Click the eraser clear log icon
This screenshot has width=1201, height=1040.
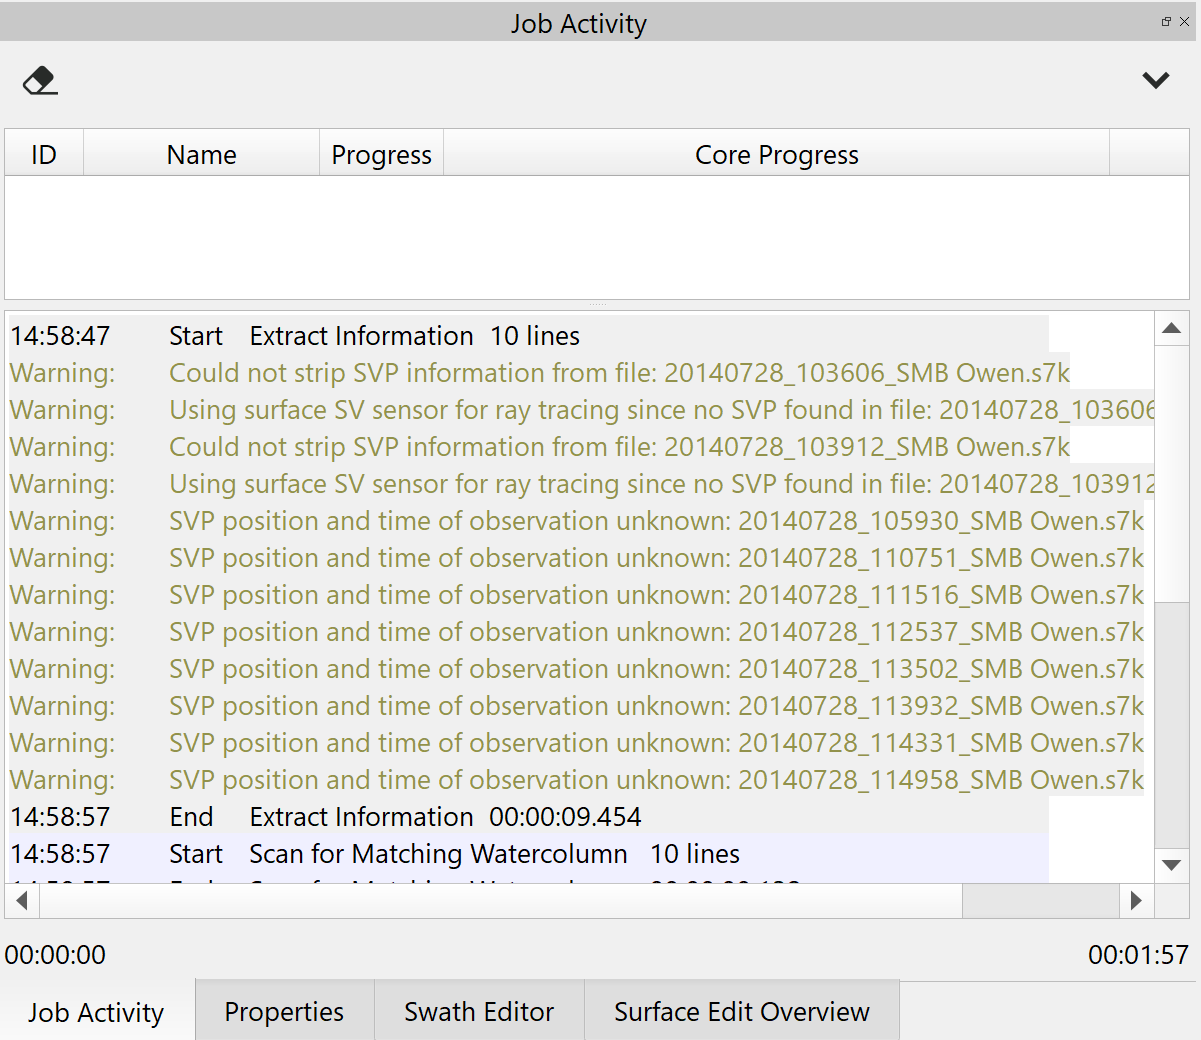[40, 80]
